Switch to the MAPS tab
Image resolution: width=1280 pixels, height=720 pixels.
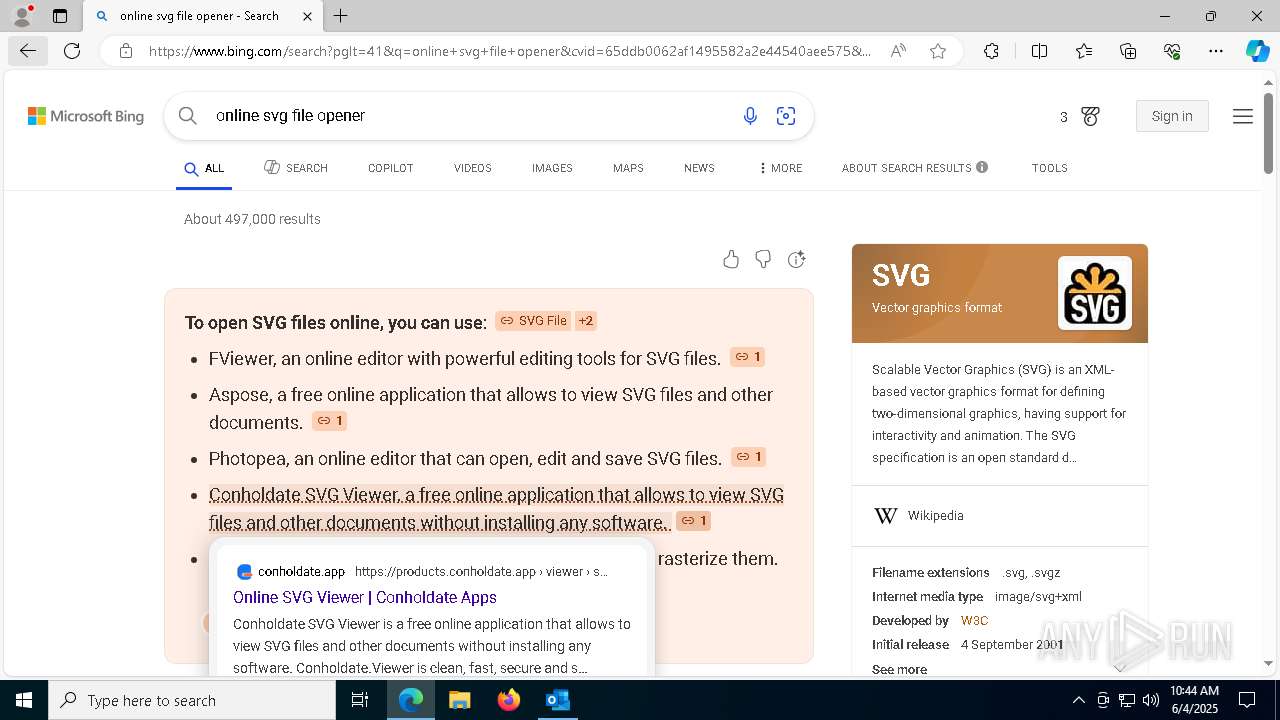(628, 168)
